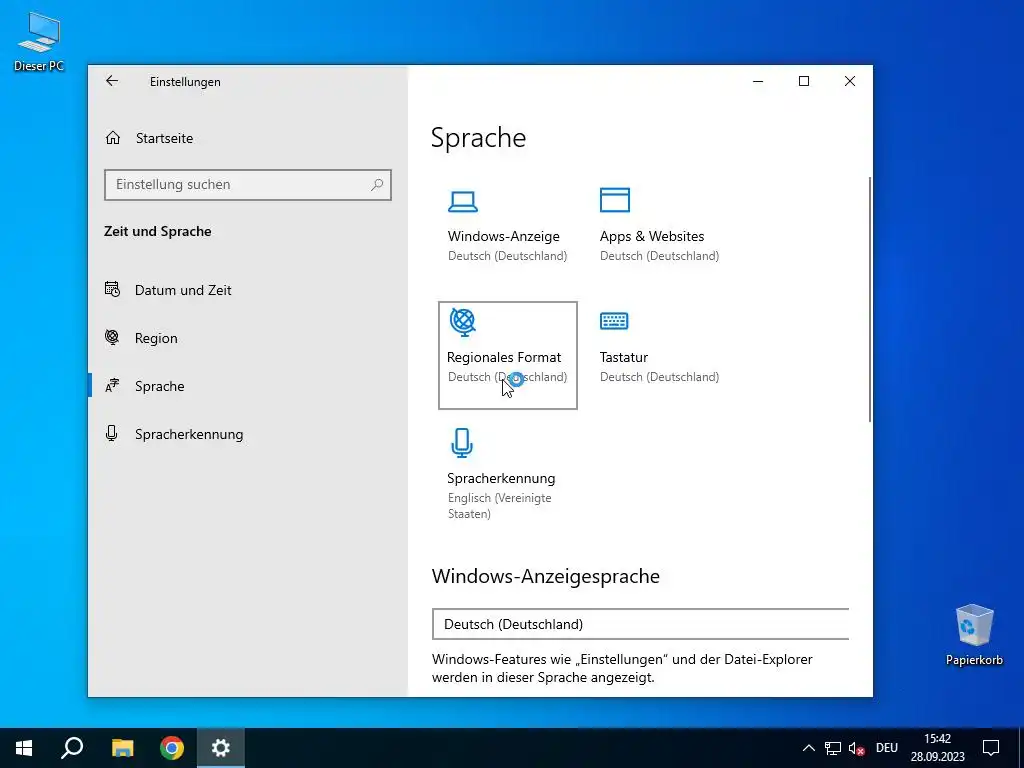1024x768 pixels.
Task: Click the Datum und Zeit calendar icon
Action: pos(112,289)
